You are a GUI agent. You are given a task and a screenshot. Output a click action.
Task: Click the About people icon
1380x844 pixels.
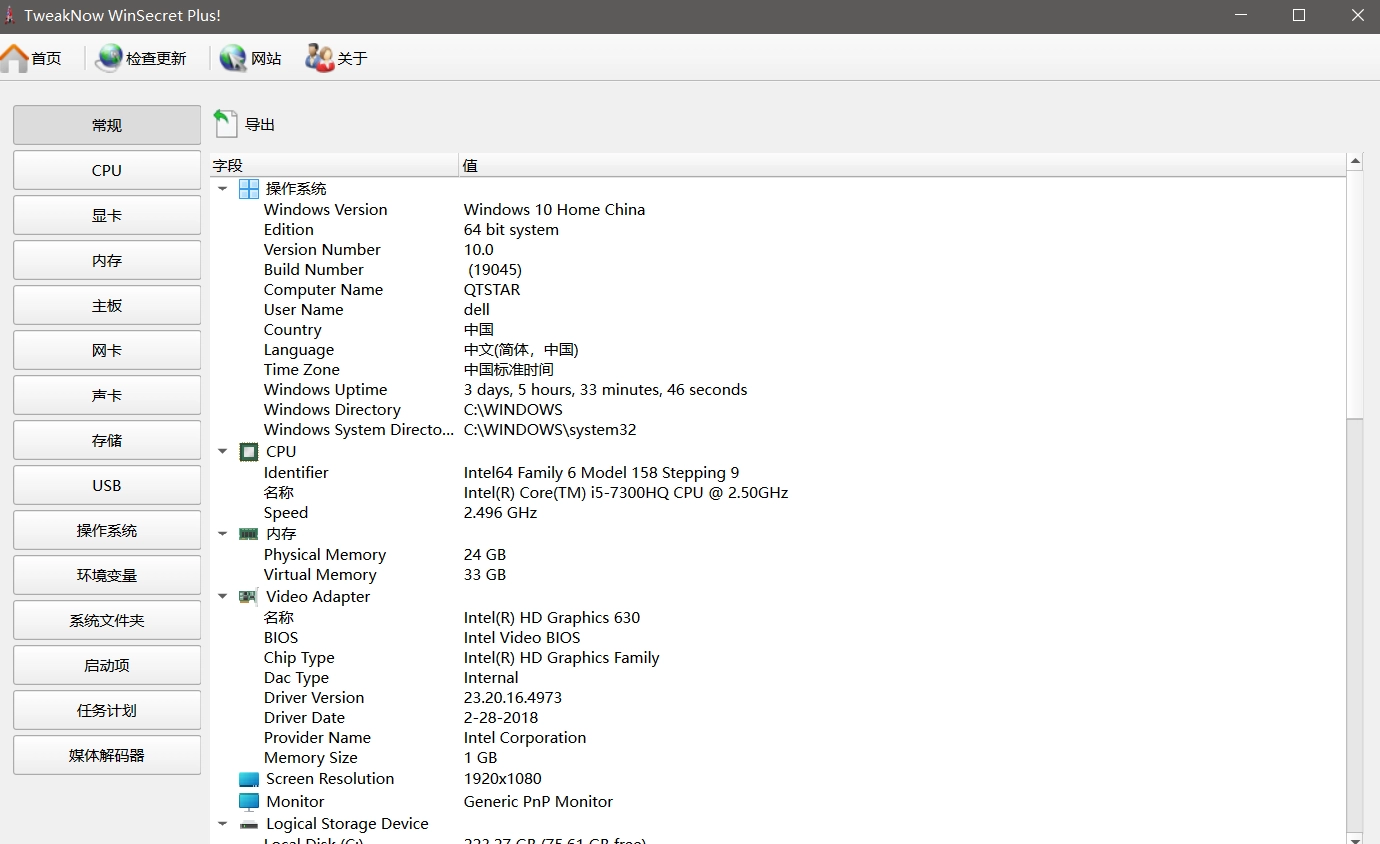coord(320,58)
